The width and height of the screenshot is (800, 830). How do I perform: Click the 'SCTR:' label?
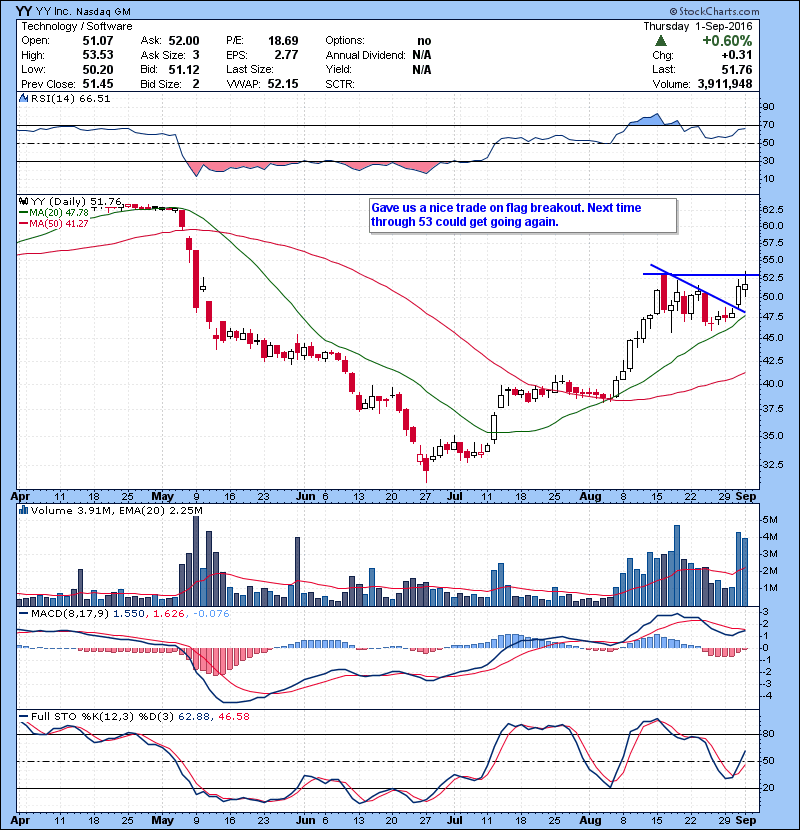[x=340, y=84]
